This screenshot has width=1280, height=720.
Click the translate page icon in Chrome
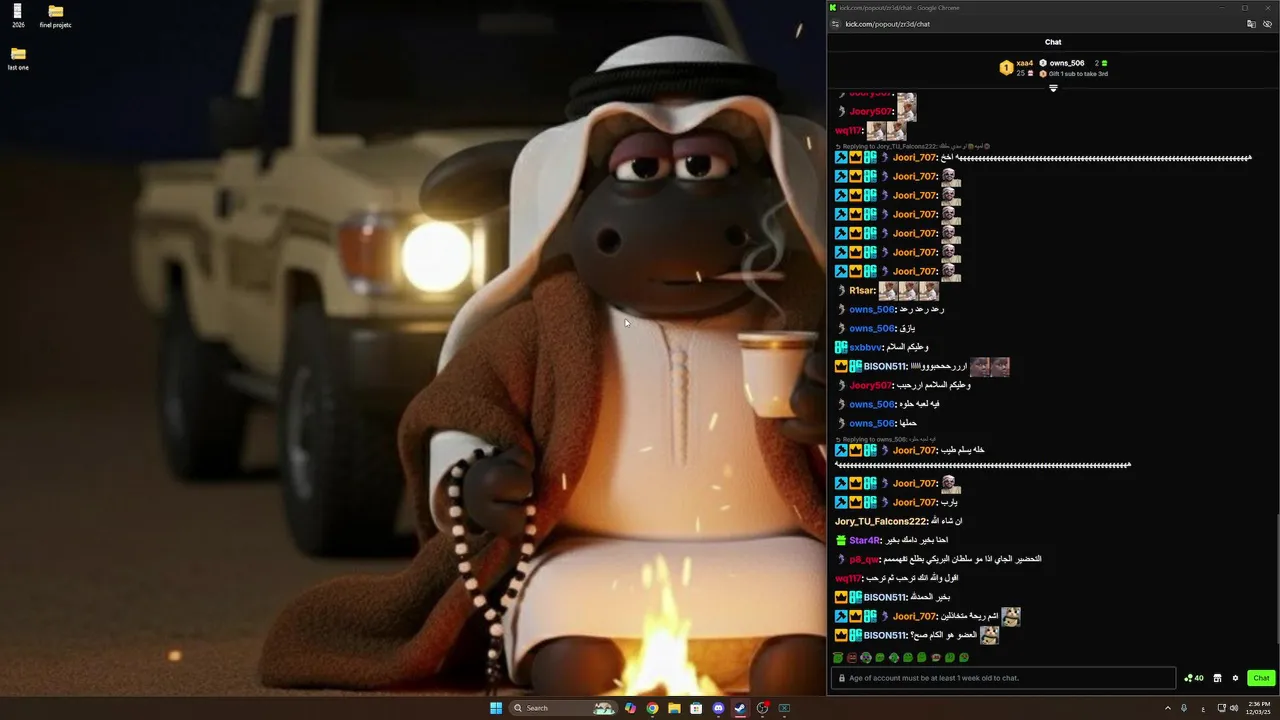(x=1251, y=24)
